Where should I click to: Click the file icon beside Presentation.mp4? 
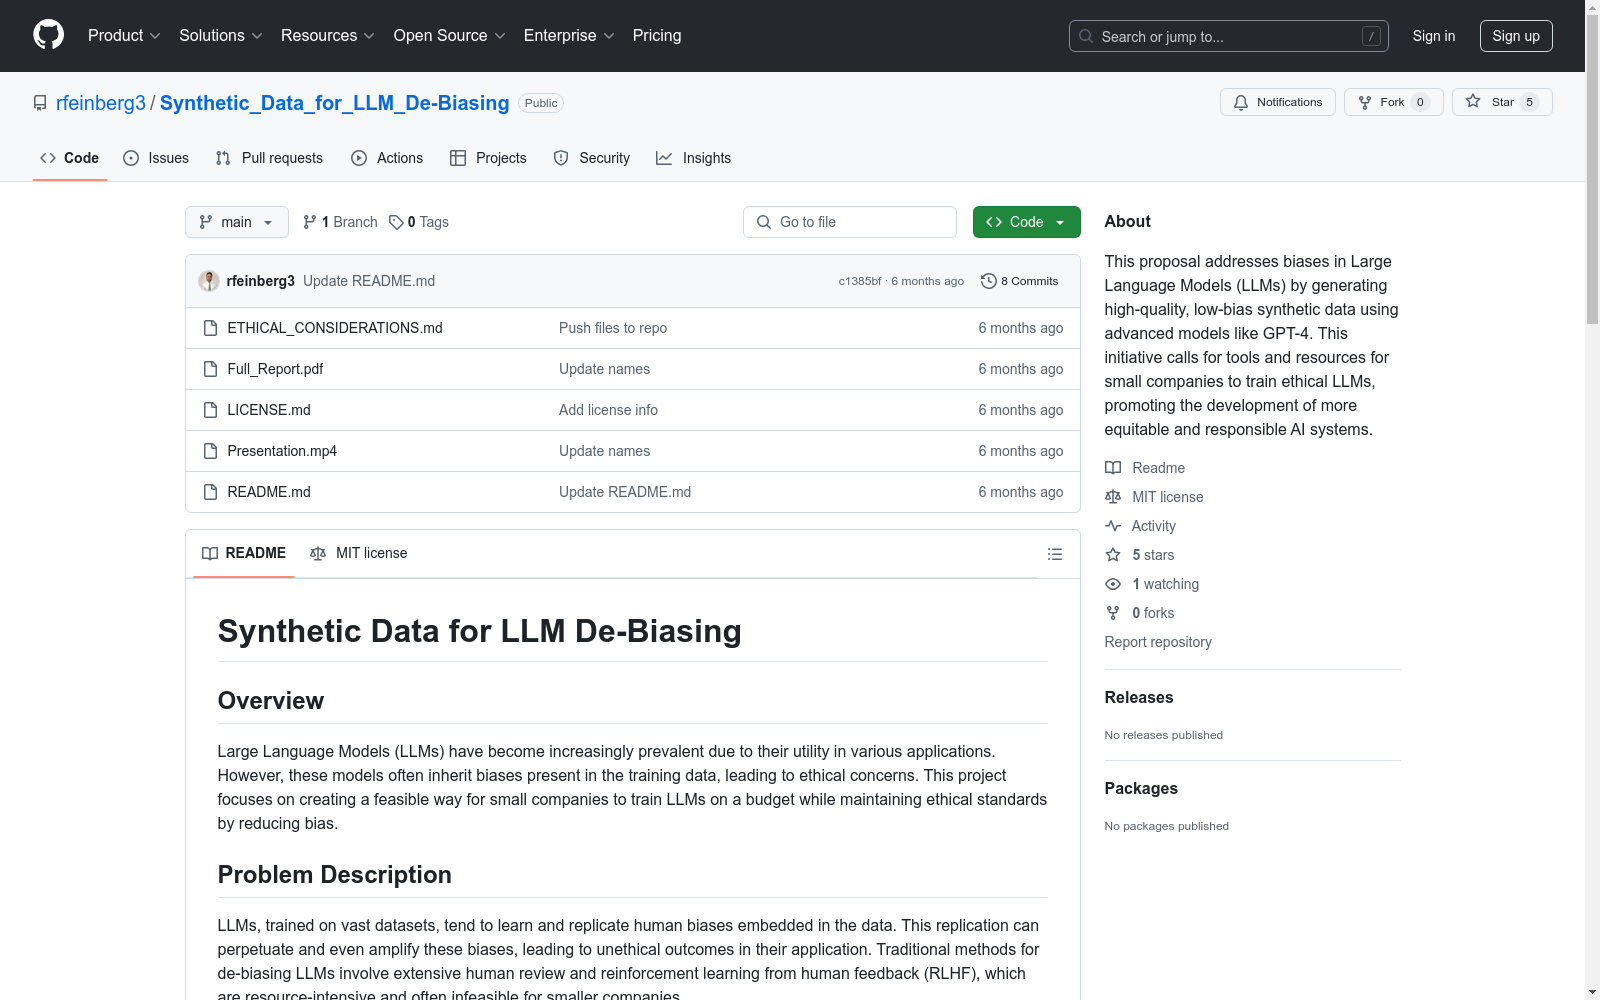point(210,451)
